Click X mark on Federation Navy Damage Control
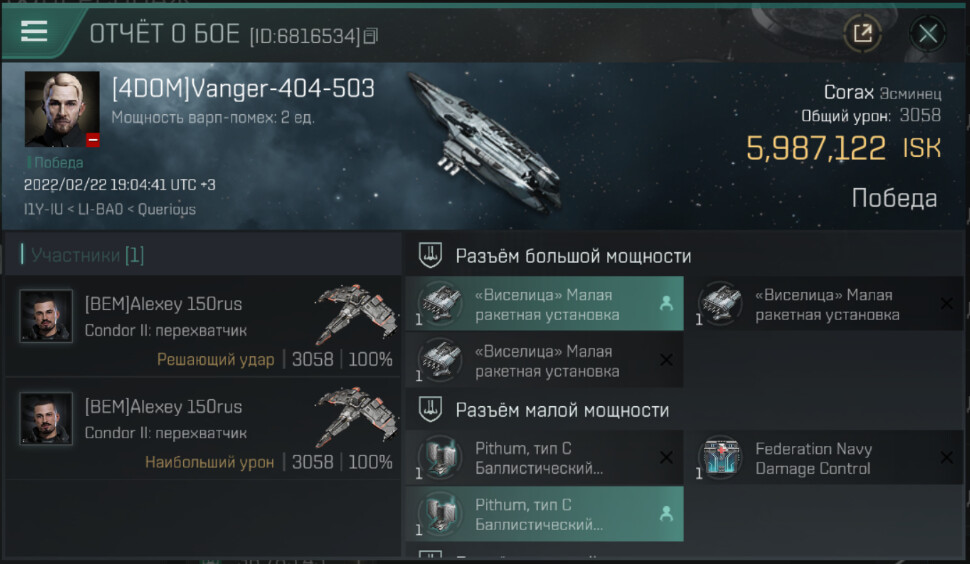The height and width of the screenshot is (564, 970). pos(946,458)
